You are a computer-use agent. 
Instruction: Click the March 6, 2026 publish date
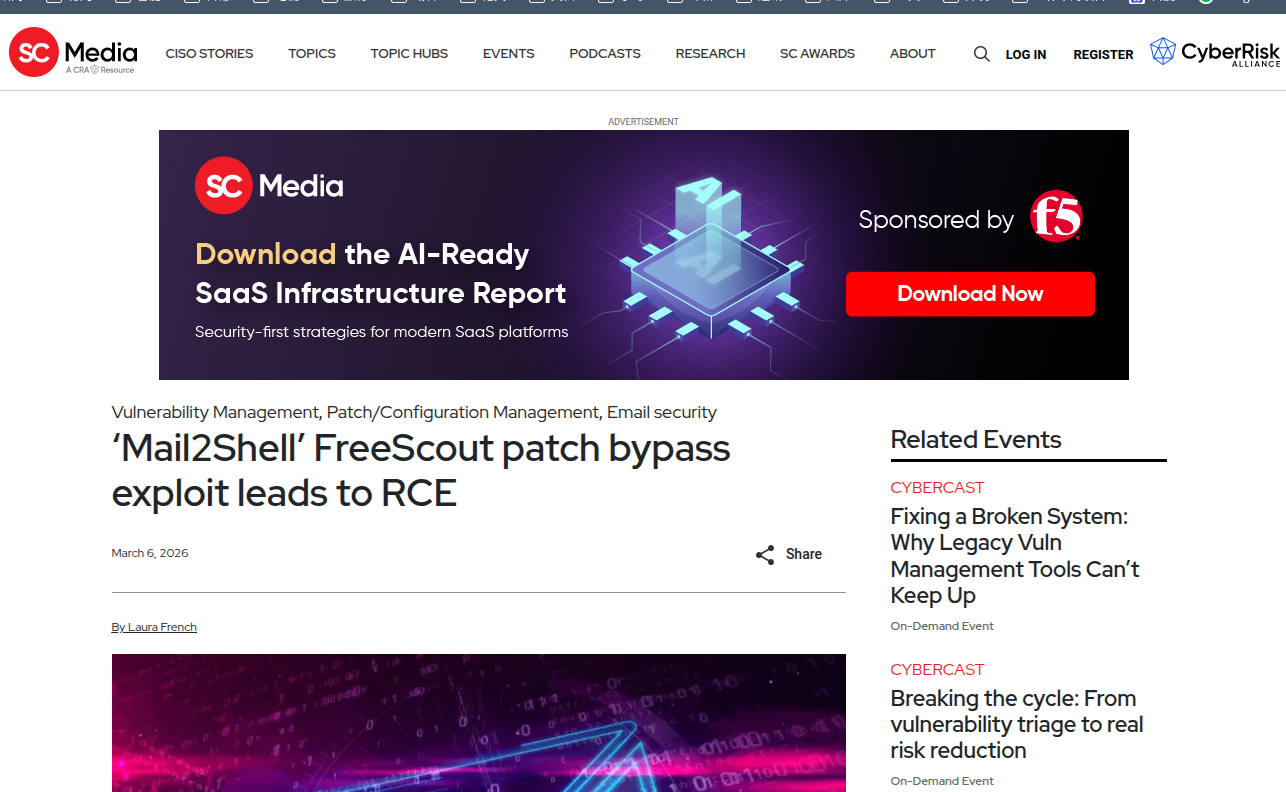point(150,553)
